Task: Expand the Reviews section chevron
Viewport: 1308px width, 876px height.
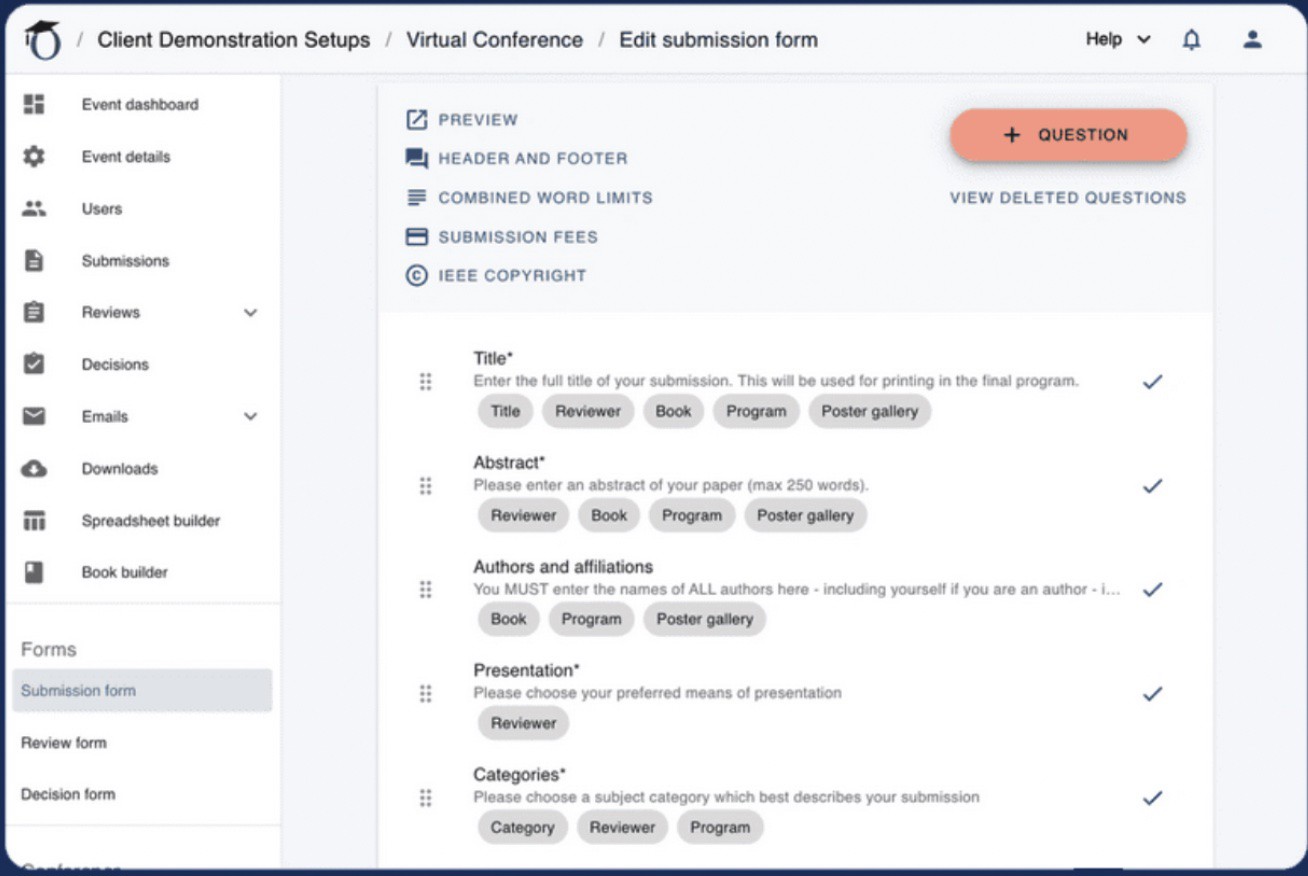Action: click(250, 312)
